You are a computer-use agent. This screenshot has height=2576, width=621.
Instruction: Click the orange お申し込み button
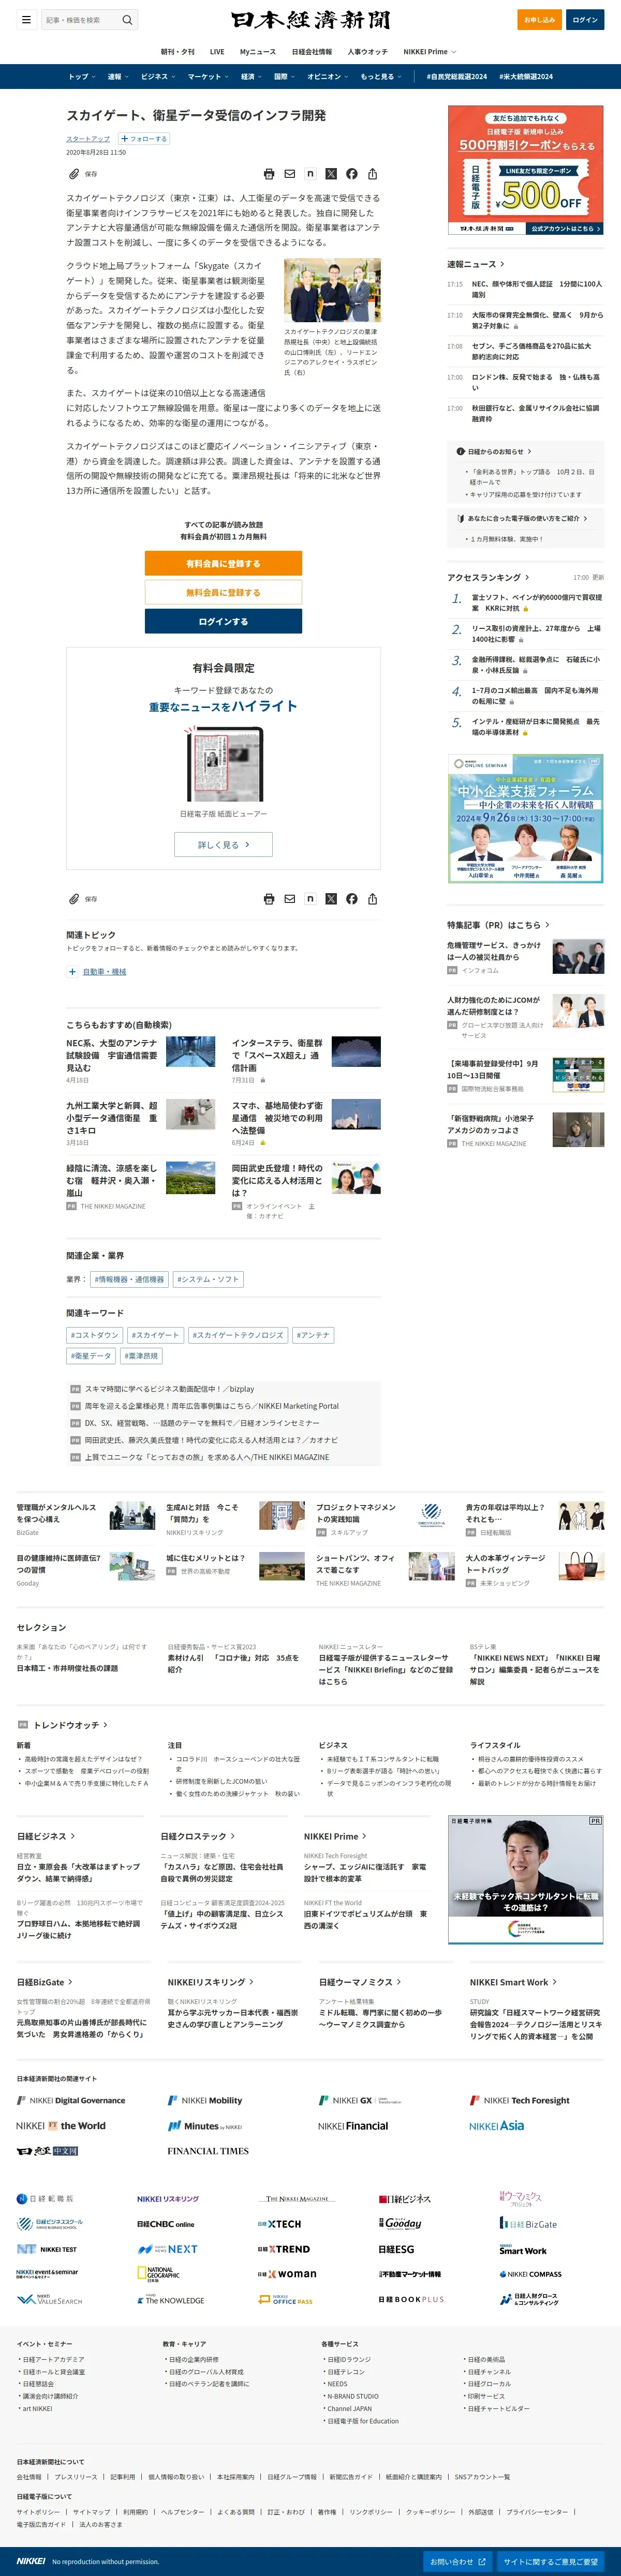pos(539,20)
